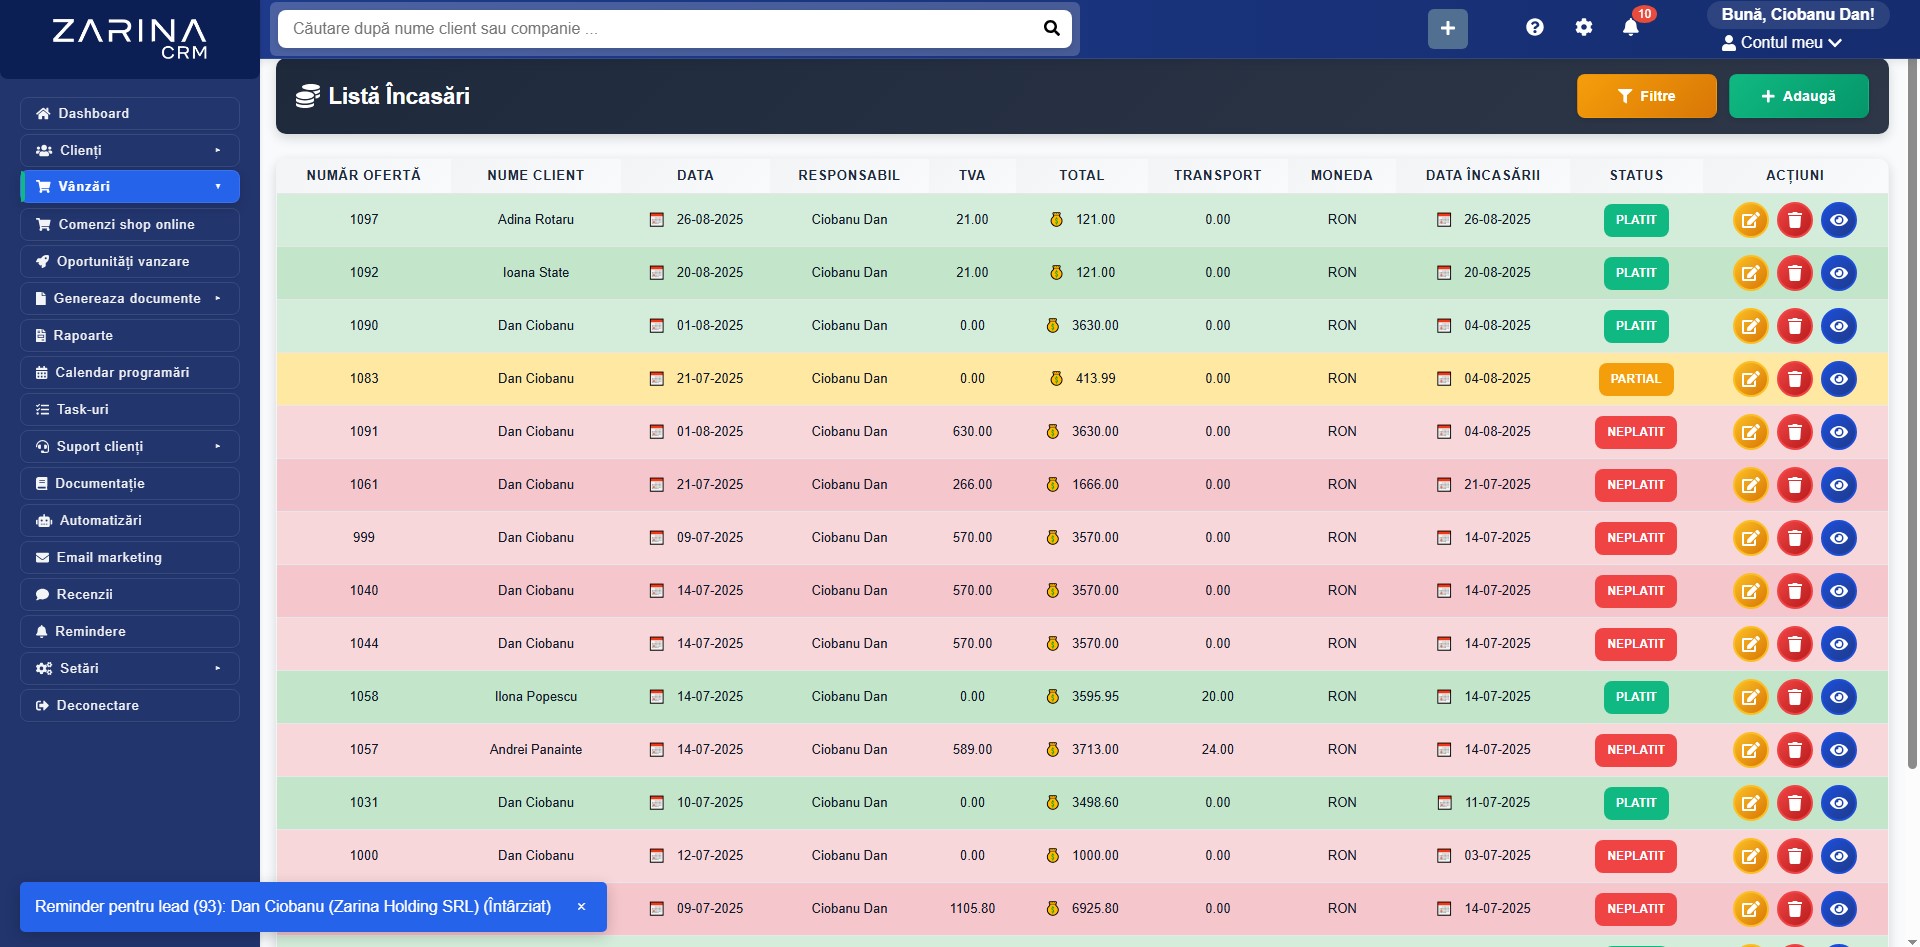Delete the Ioana State entry 1092
The image size is (1920, 947).
(1795, 273)
